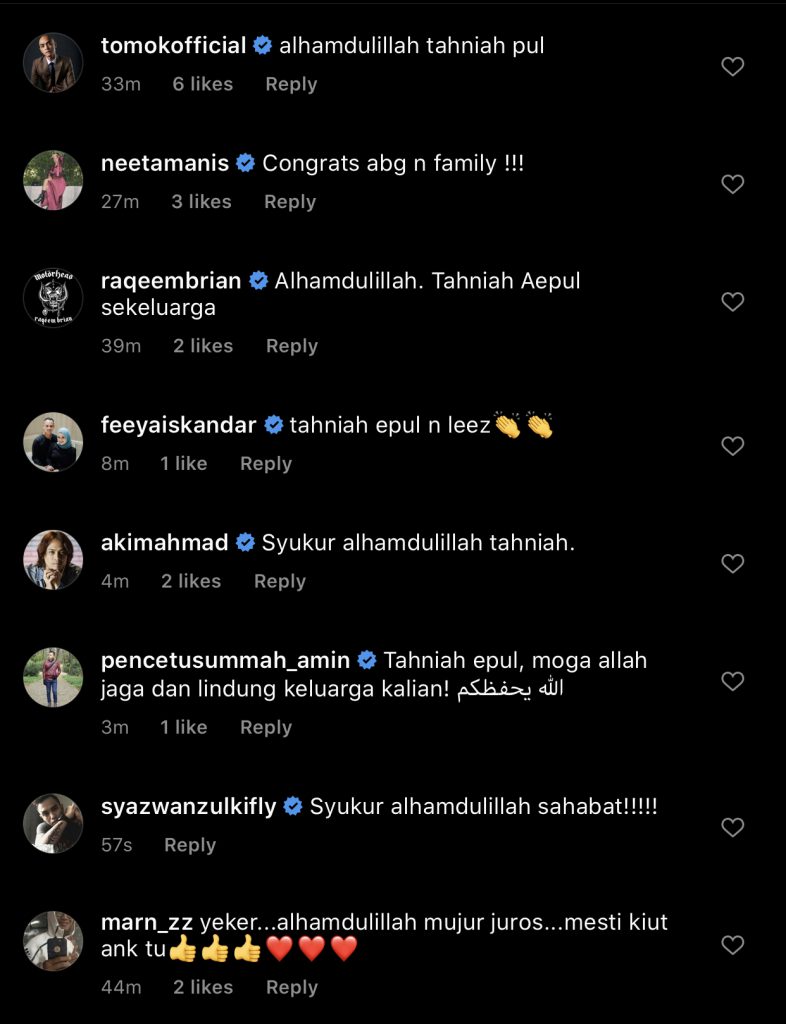Tap heart next to pencetusummah_amin's comment
Viewport: 786px width, 1024px height.
coord(732,680)
